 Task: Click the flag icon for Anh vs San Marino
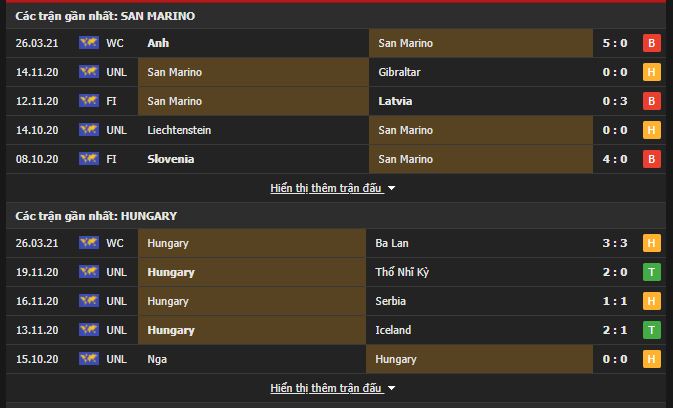click(x=89, y=43)
